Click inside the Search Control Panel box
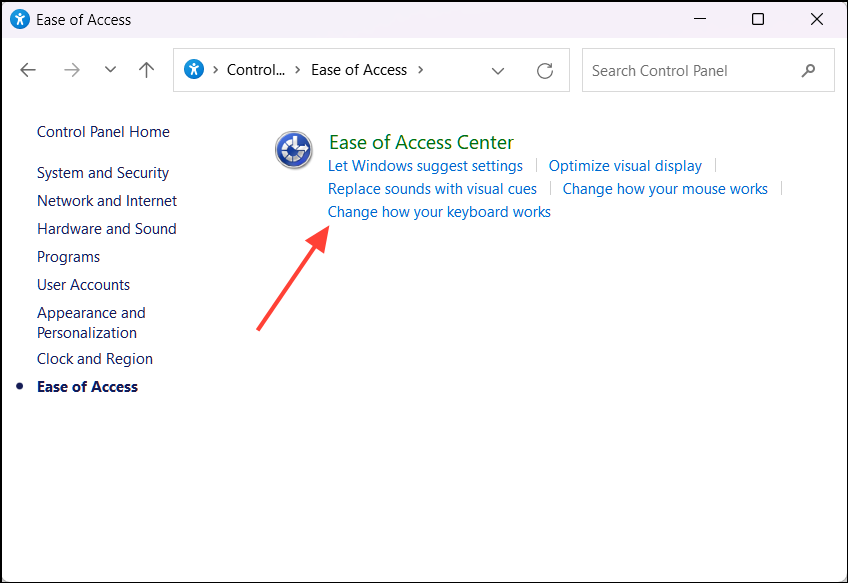The height and width of the screenshot is (583, 848). click(x=690, y=70)
